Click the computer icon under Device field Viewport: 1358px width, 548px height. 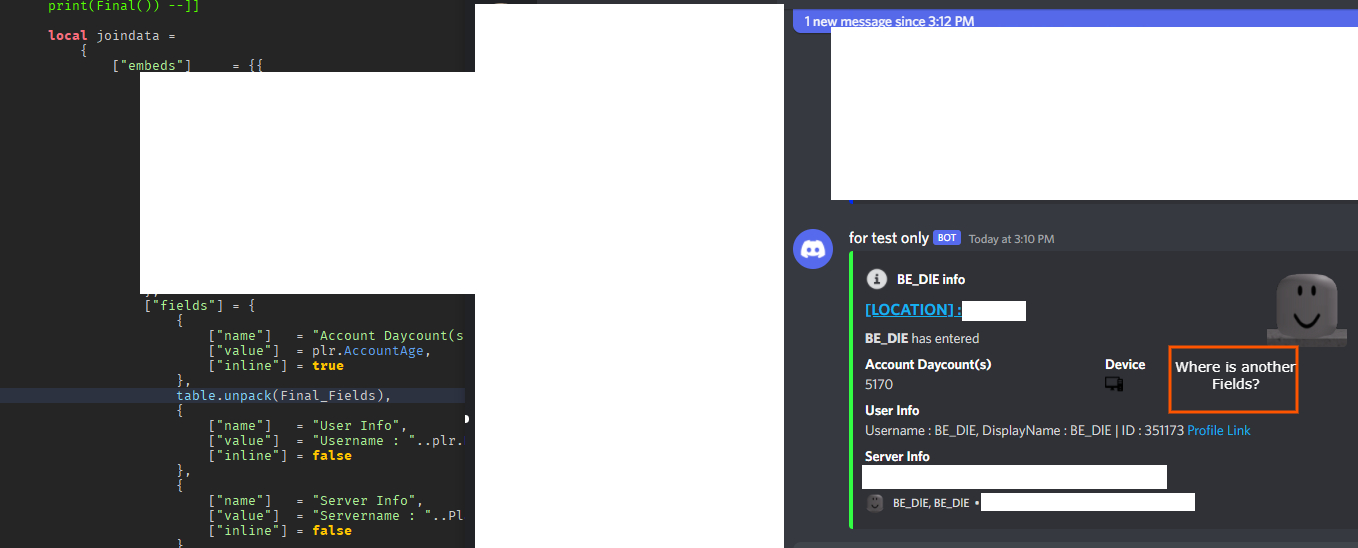click(1114, 384)
